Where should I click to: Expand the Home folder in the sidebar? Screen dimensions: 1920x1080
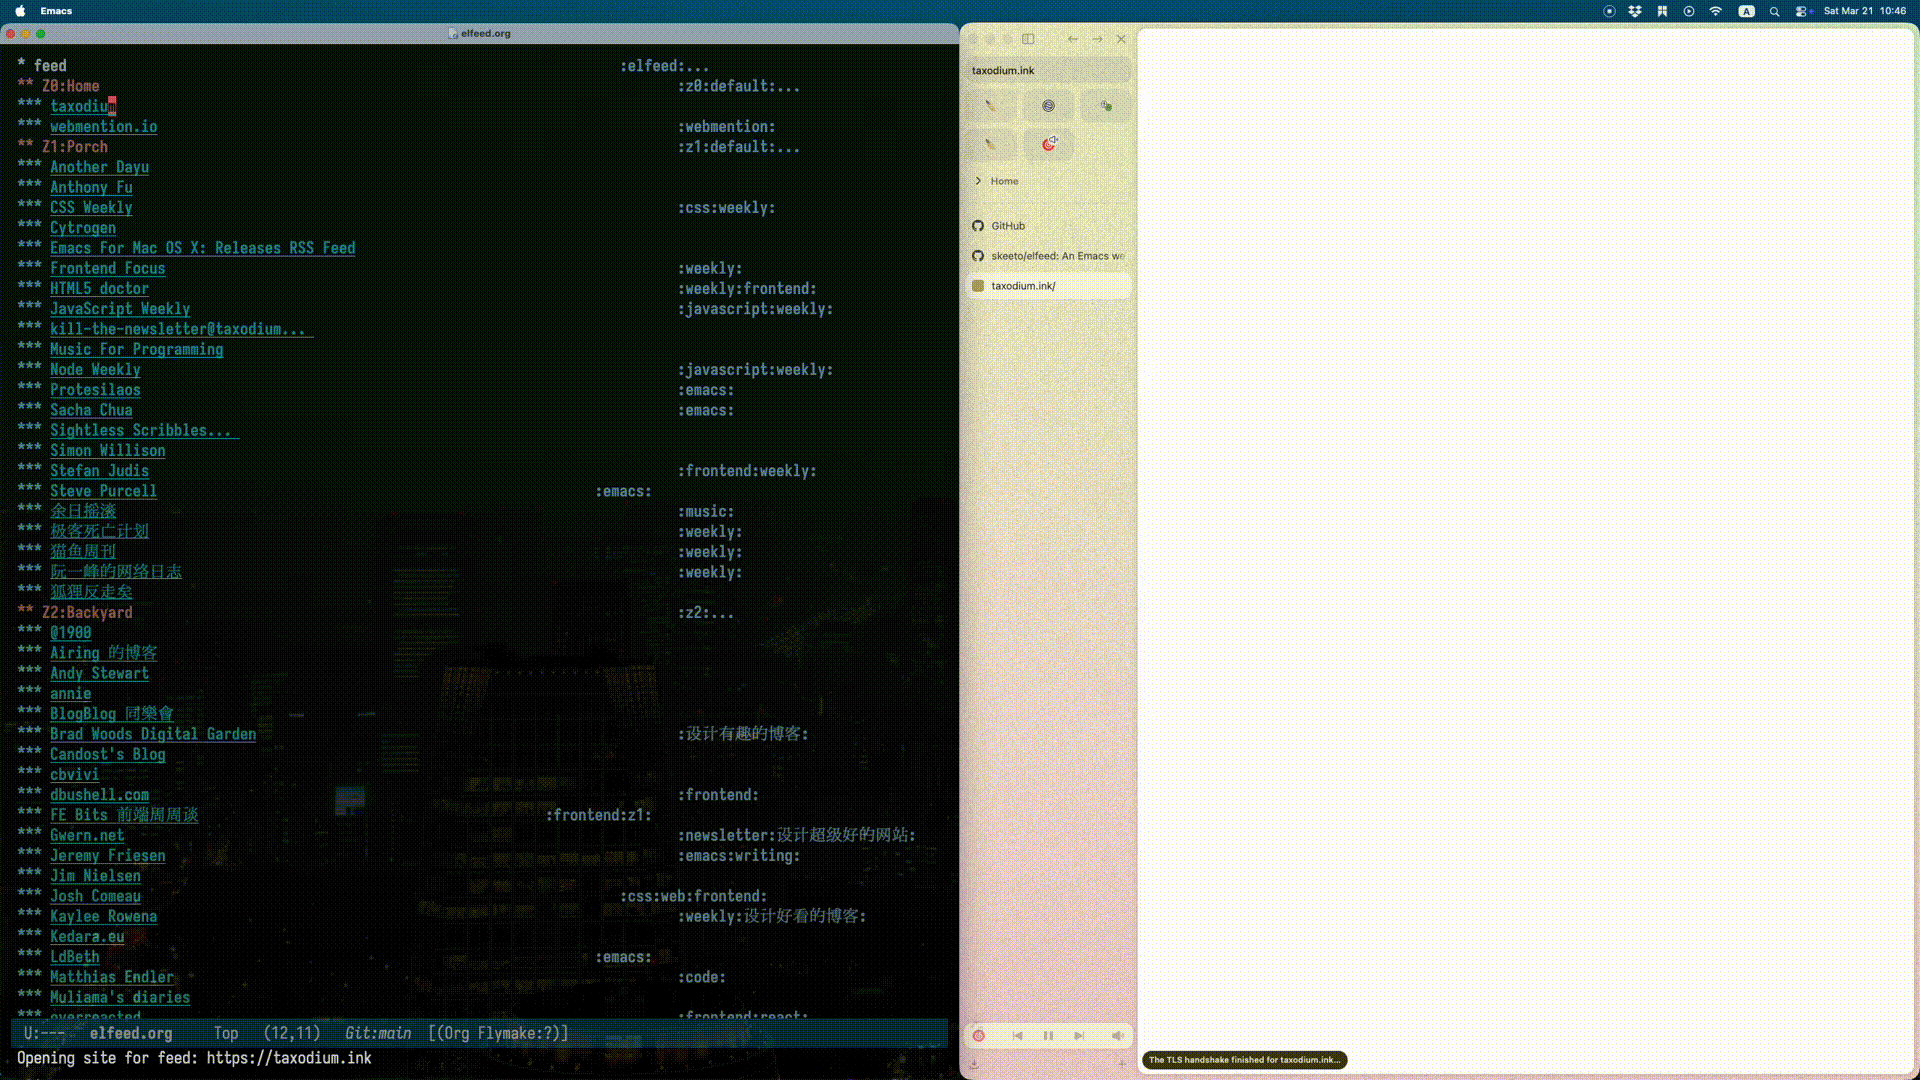978,181
